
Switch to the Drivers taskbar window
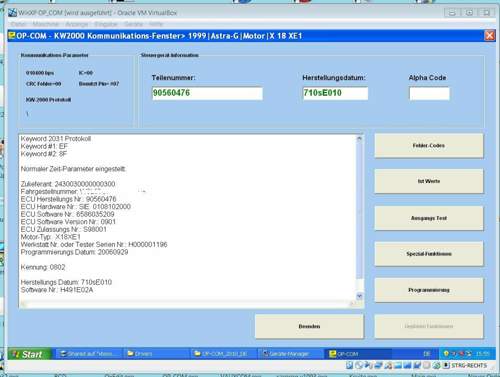(x=155, y=354)
